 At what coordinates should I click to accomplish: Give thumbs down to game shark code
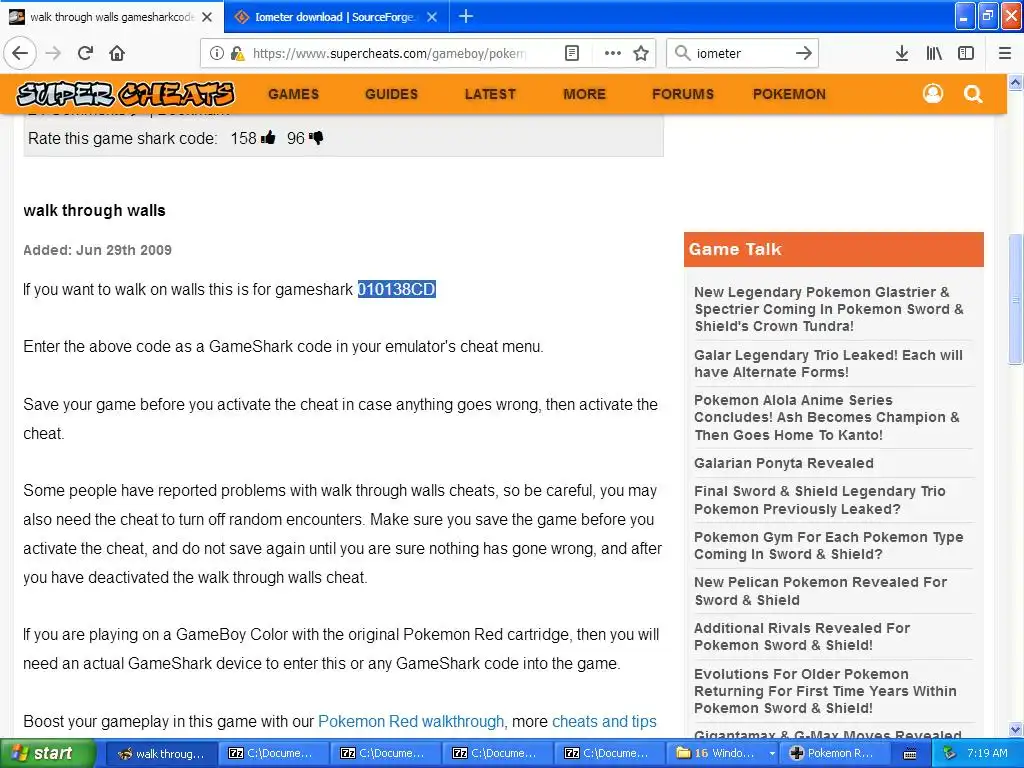[317, 138]
